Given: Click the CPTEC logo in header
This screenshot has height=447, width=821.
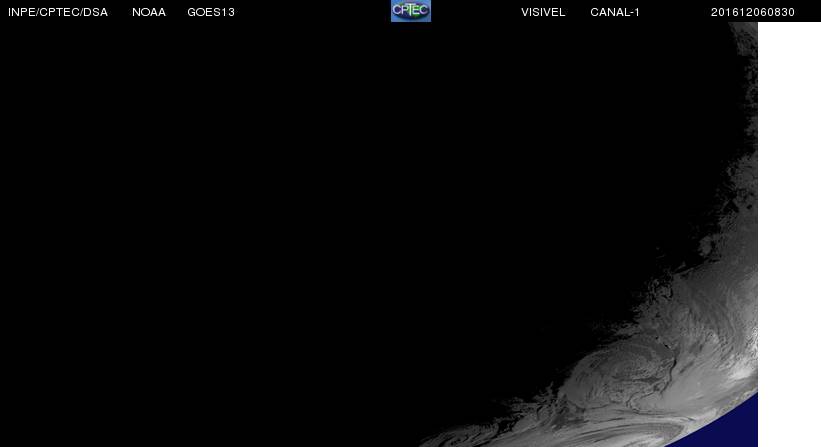Looking at the screenshot, I should (x=410, y=10).
